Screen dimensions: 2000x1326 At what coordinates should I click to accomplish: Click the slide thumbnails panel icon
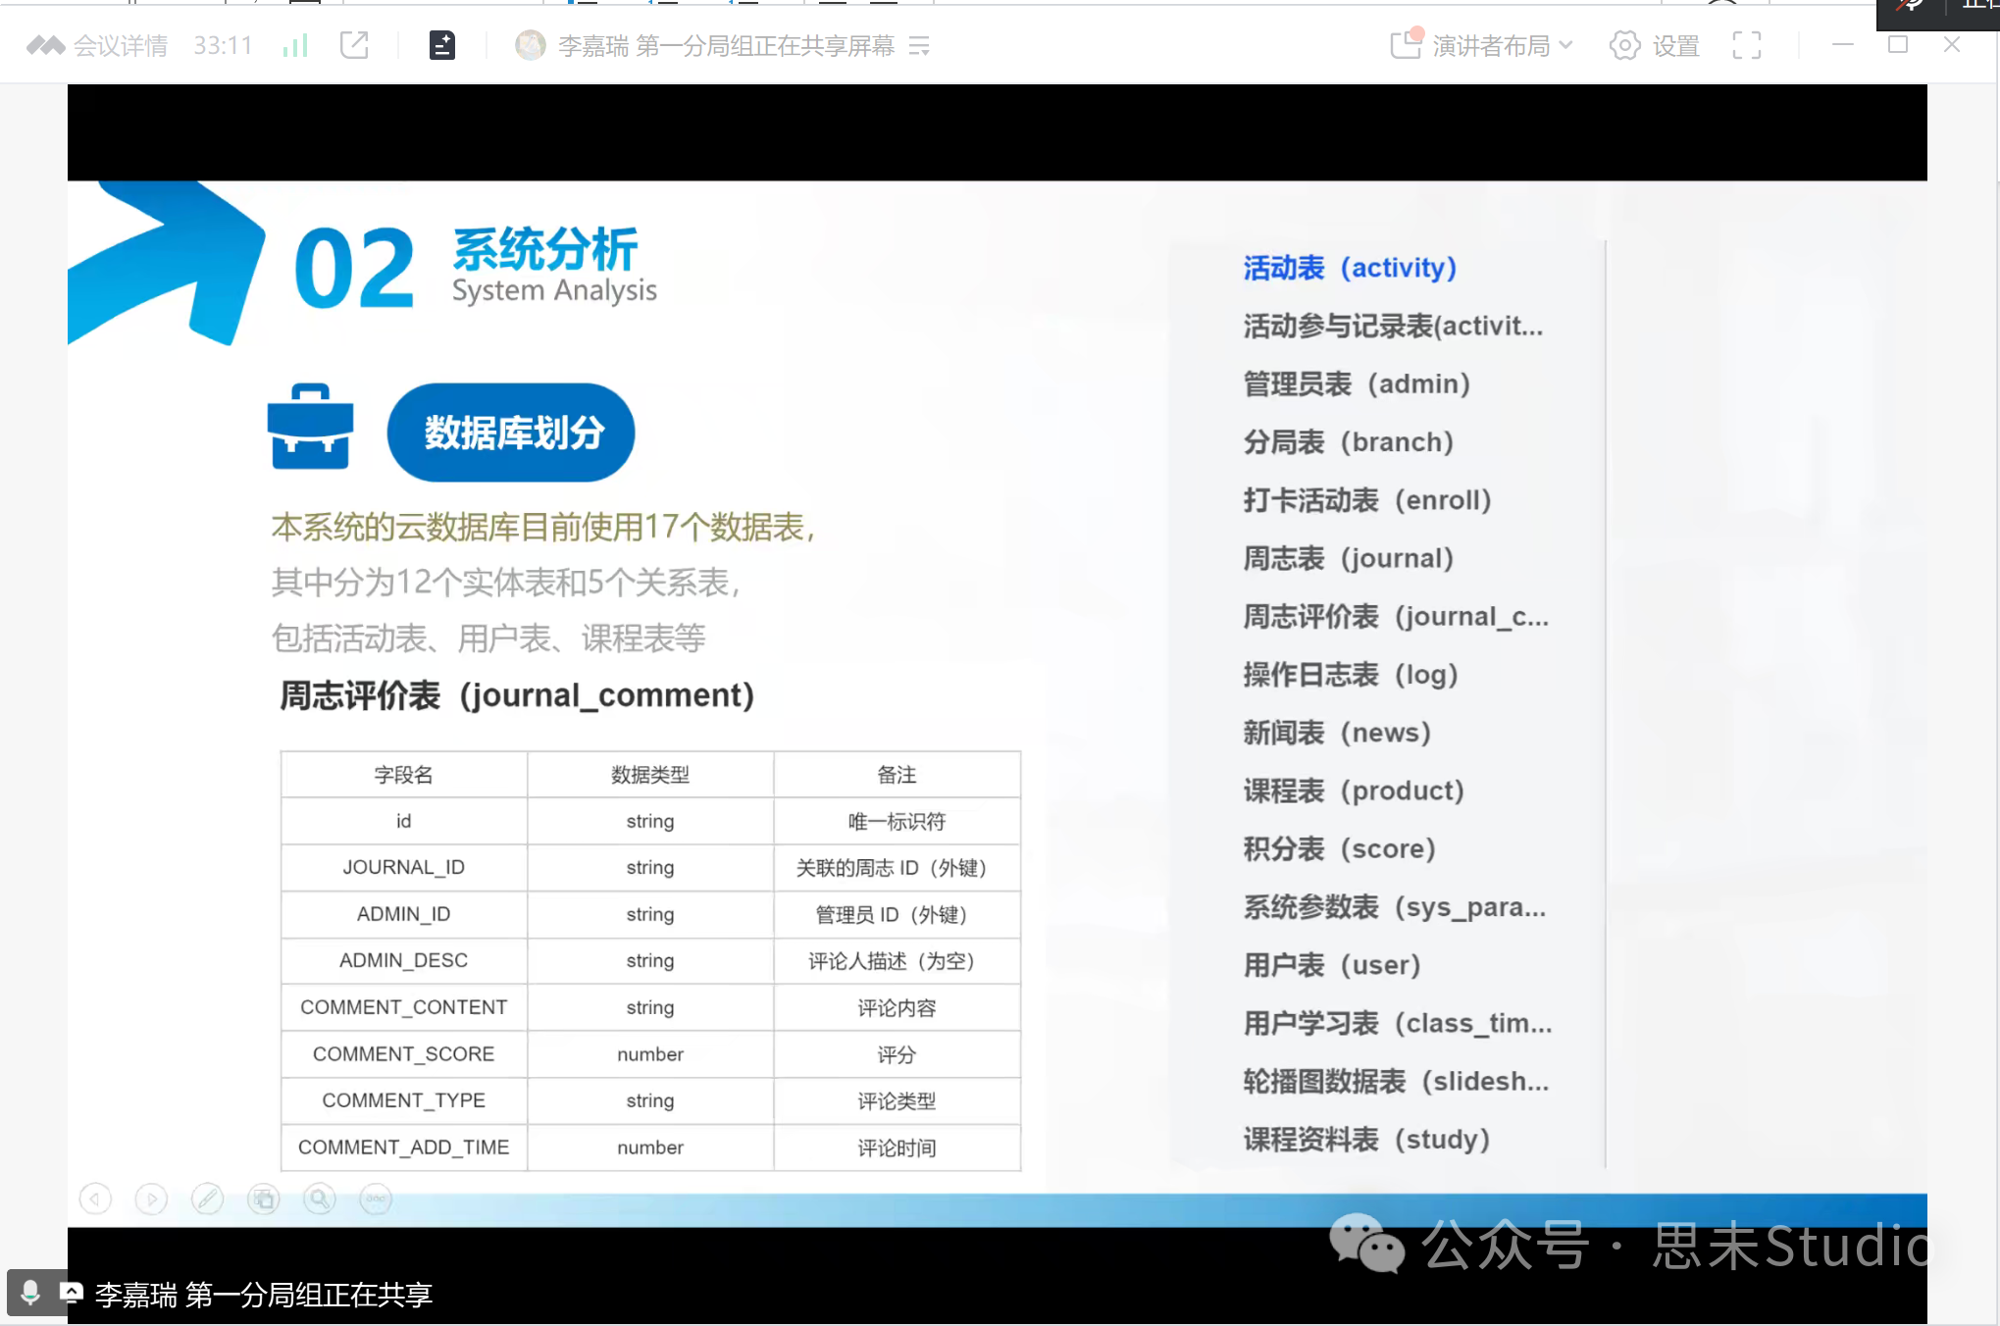263,1199
